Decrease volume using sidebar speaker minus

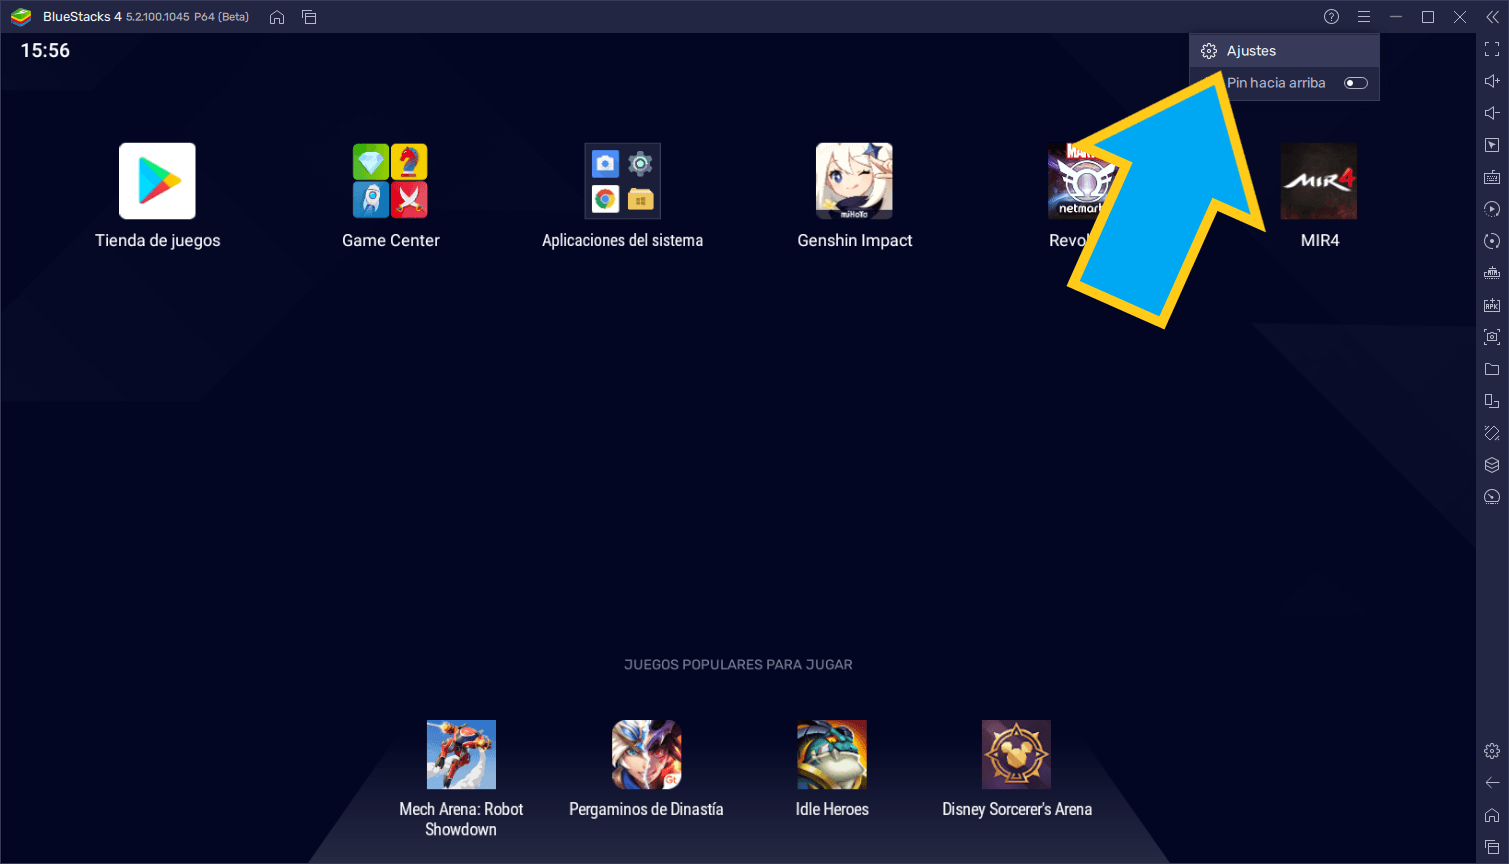[x=1492, y=113]
